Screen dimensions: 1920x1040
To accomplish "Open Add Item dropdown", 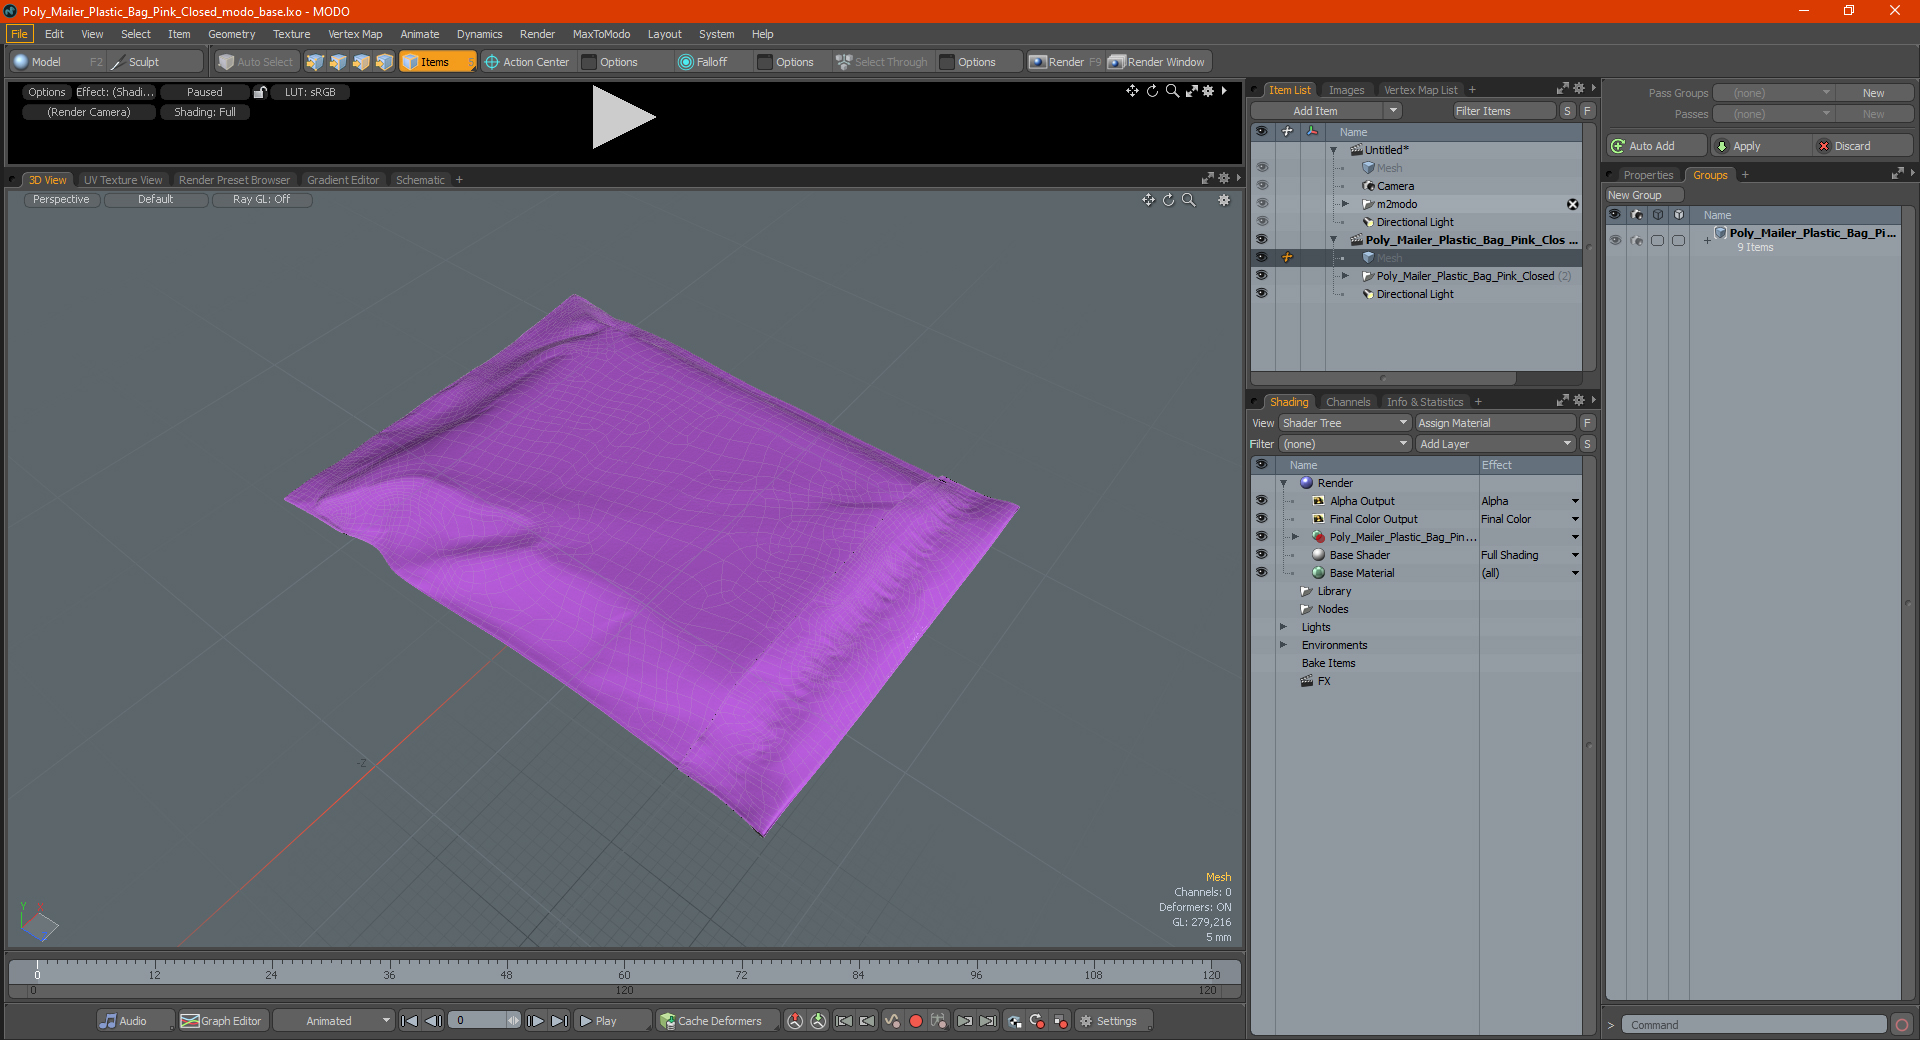I will coord(1326,111).
